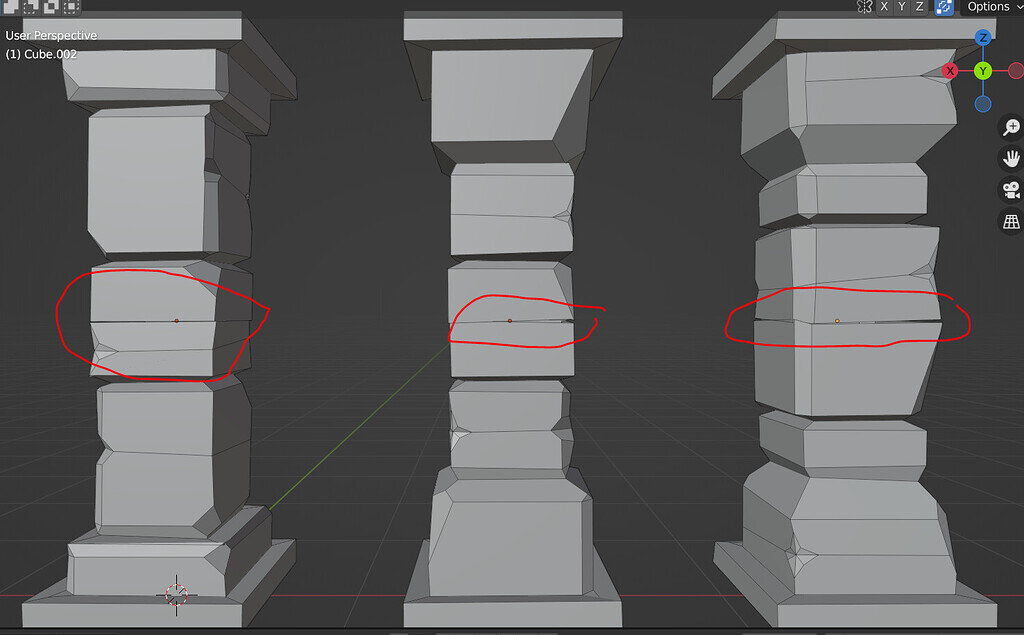Viewport: 1024px width, 635px height.
Task: Enable Proportional Editing via its header icon
Action: click(x=942, y=7)
